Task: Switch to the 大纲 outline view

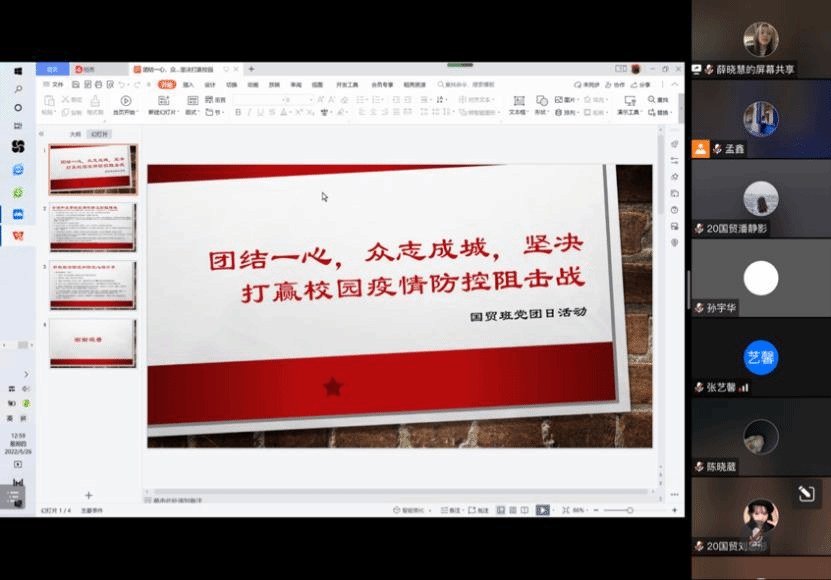Action: click(x=75, y=133)
